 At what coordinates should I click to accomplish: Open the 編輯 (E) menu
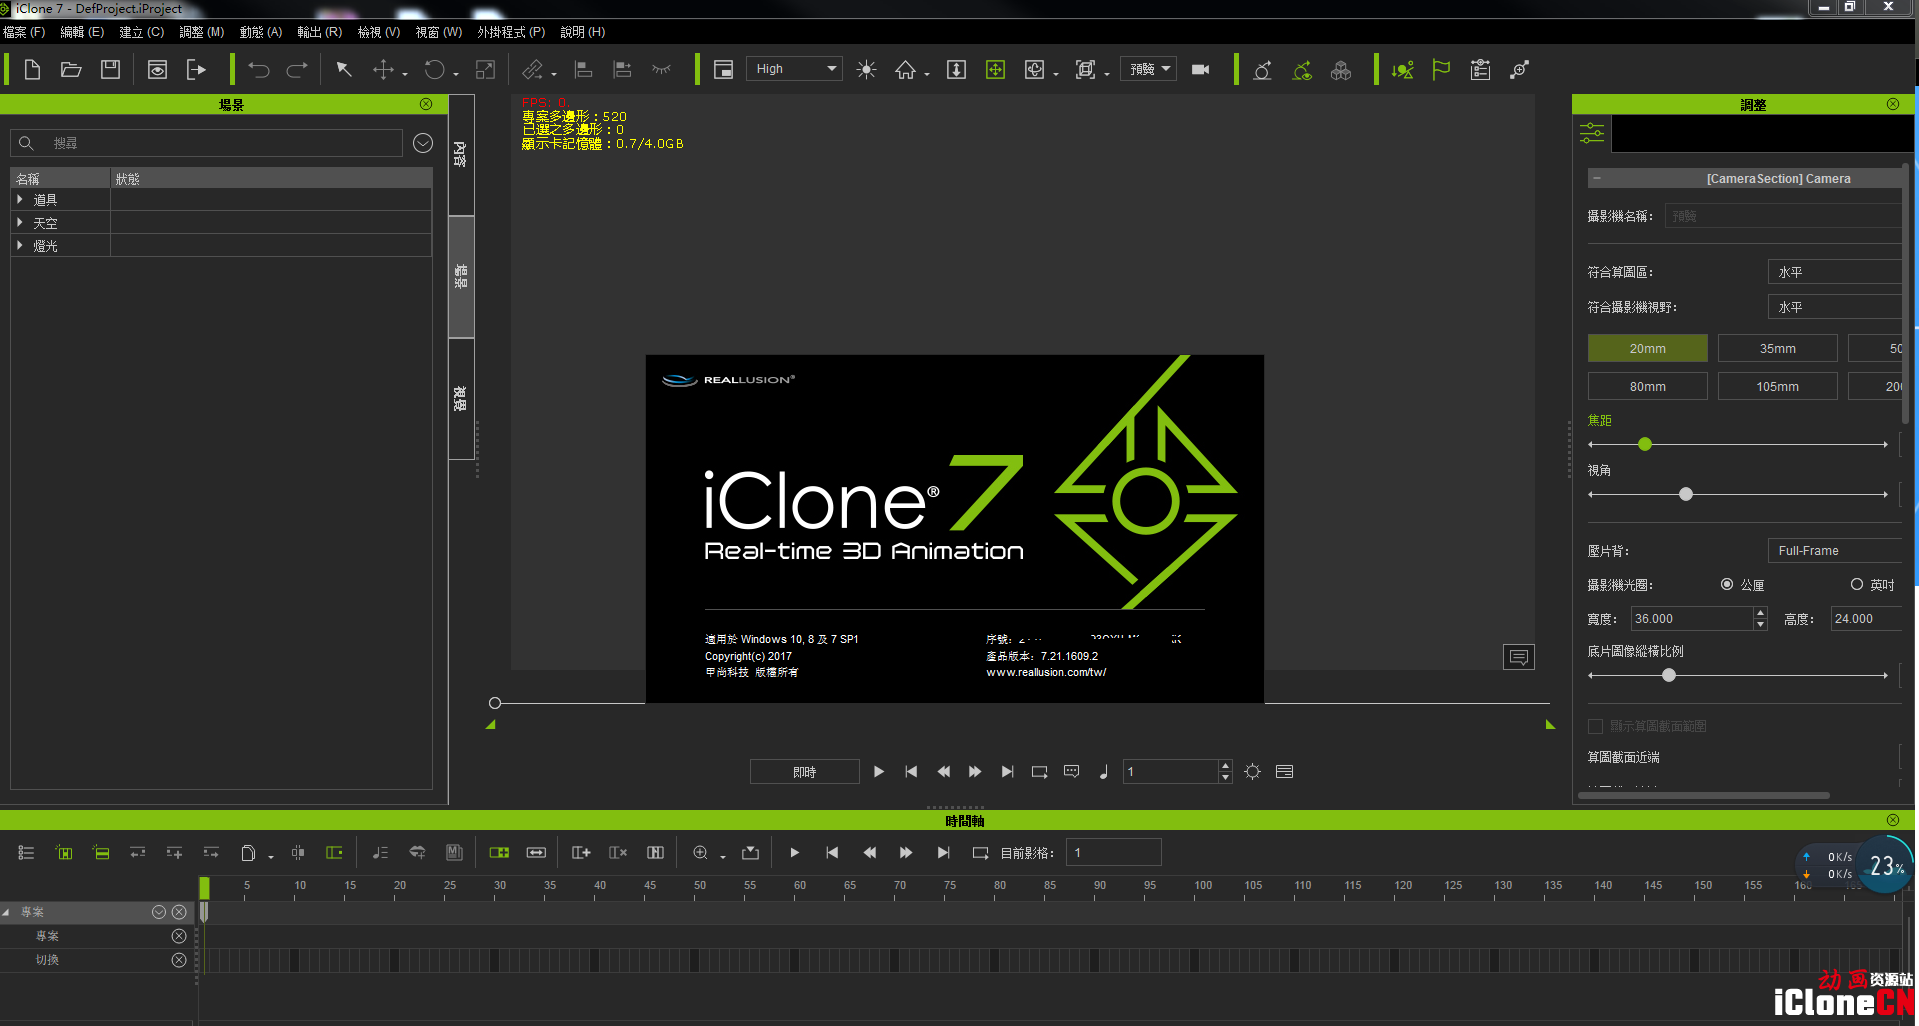pyautogui.click(x=82, y=32)
